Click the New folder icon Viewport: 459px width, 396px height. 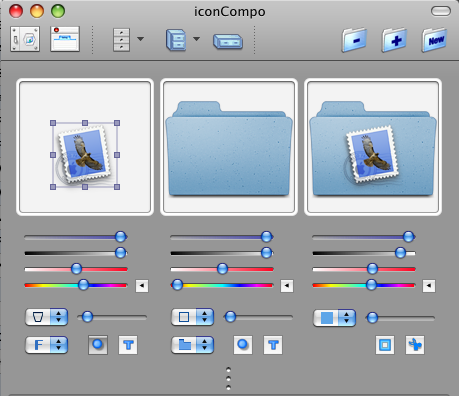pyautogui.click(x=435, y=40)
